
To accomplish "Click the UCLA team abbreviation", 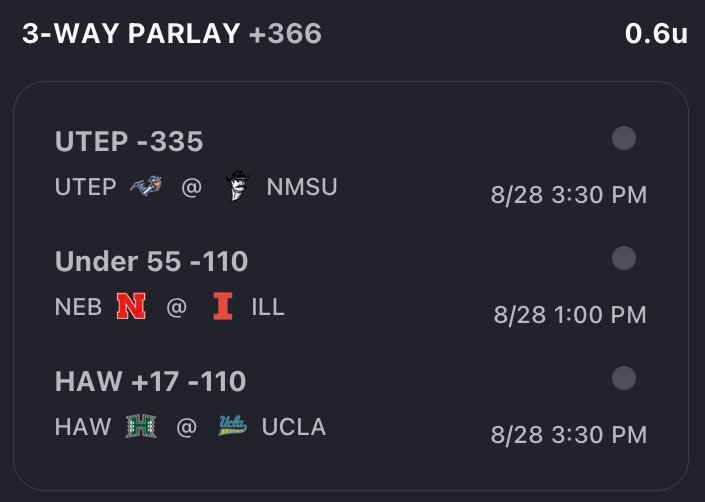I will 294,426.
